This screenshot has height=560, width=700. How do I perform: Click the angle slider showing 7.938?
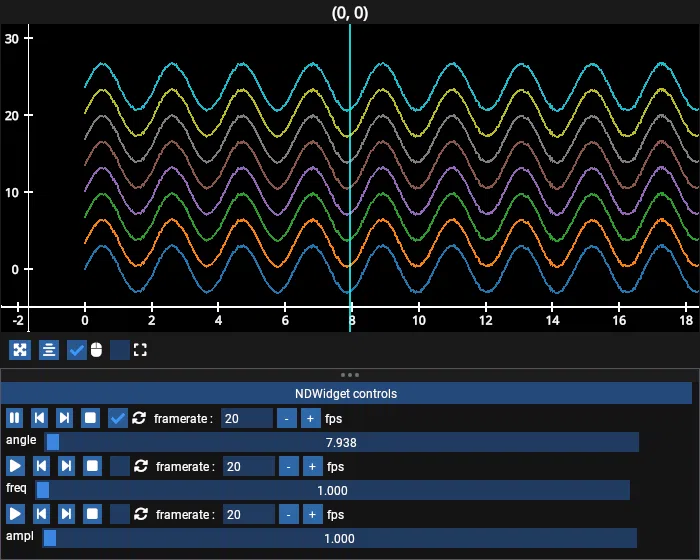click(x=342, y=443)
